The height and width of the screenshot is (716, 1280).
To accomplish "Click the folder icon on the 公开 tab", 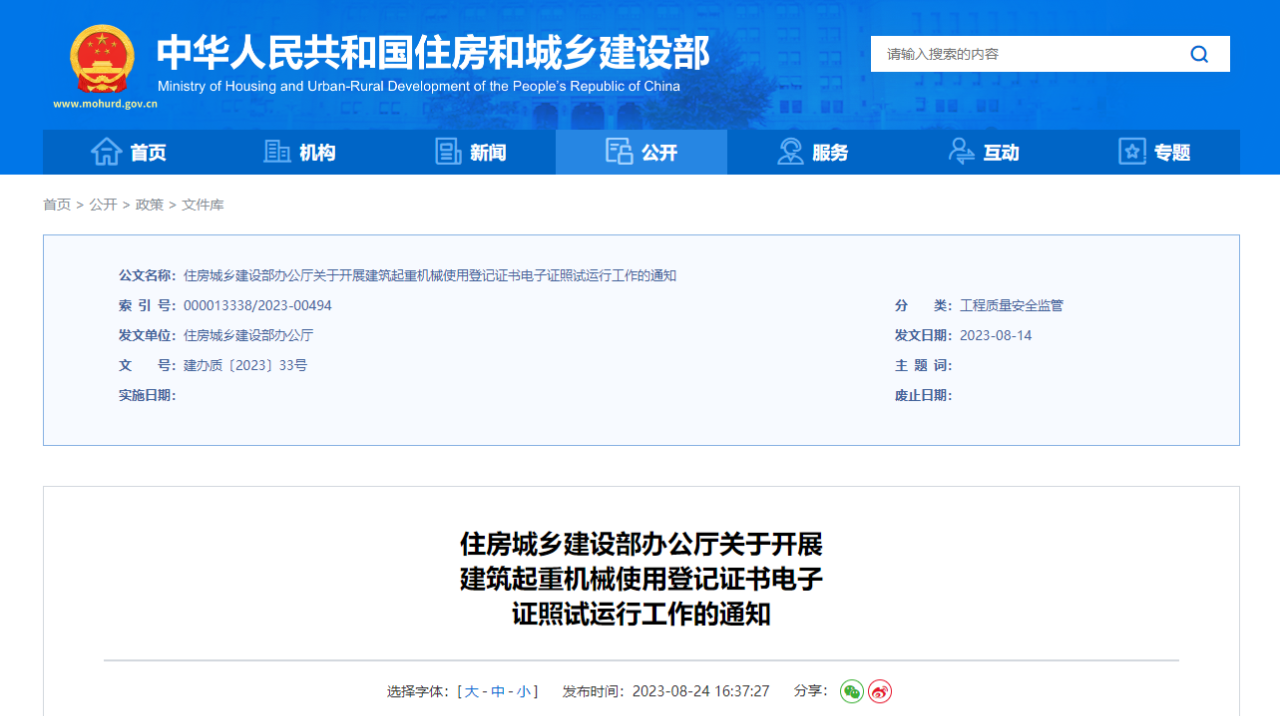I will tap(617, 151).
